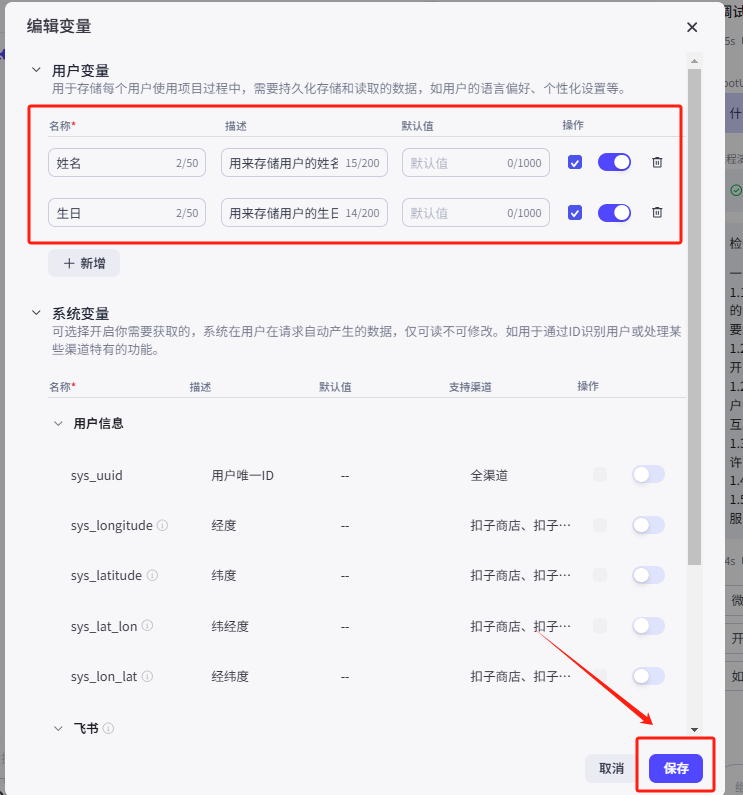743x795 pixels.
Task: Collapse the 用户信息 group
Action: point(58,423)
